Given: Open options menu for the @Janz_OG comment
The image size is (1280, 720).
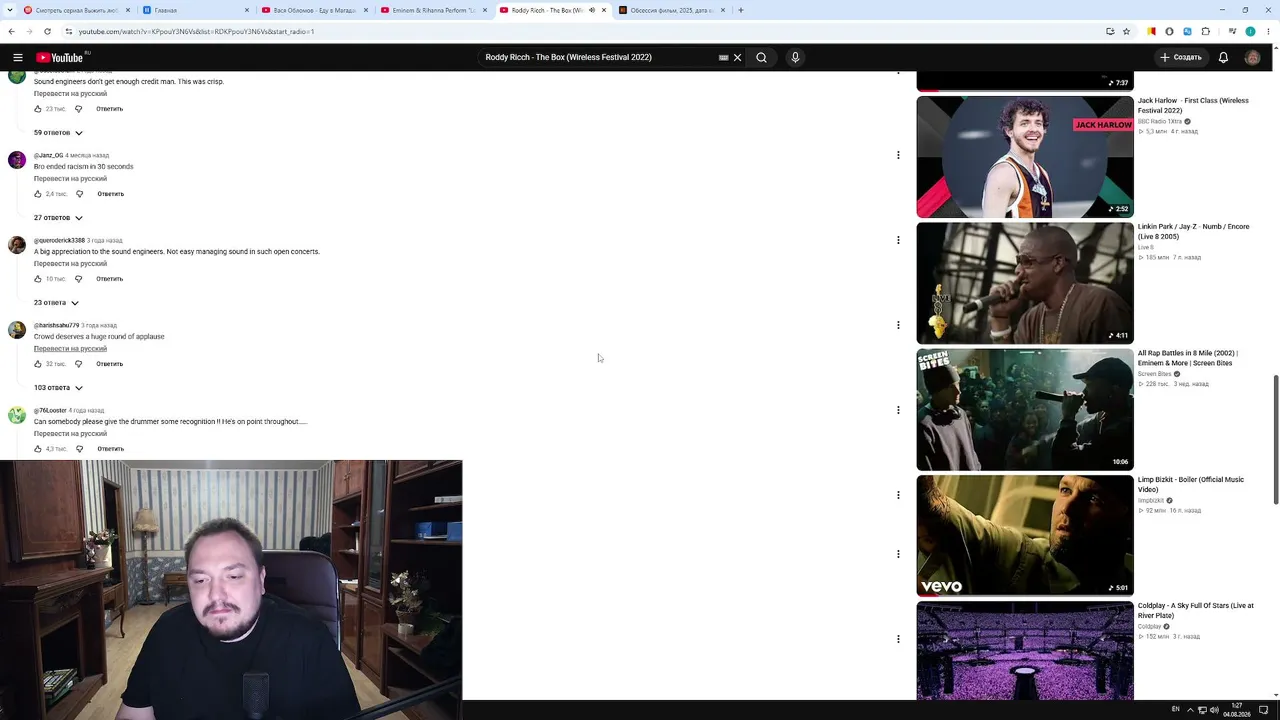Looking at the screenshot, I should (898, 155).
